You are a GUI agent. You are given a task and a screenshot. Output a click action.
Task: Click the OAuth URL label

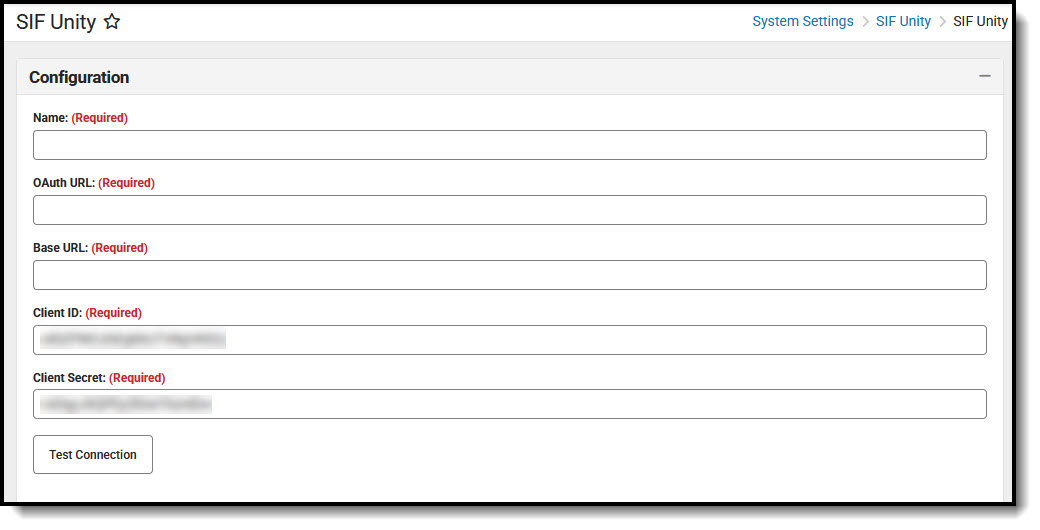pyautogui.click(x=64, y=182)
